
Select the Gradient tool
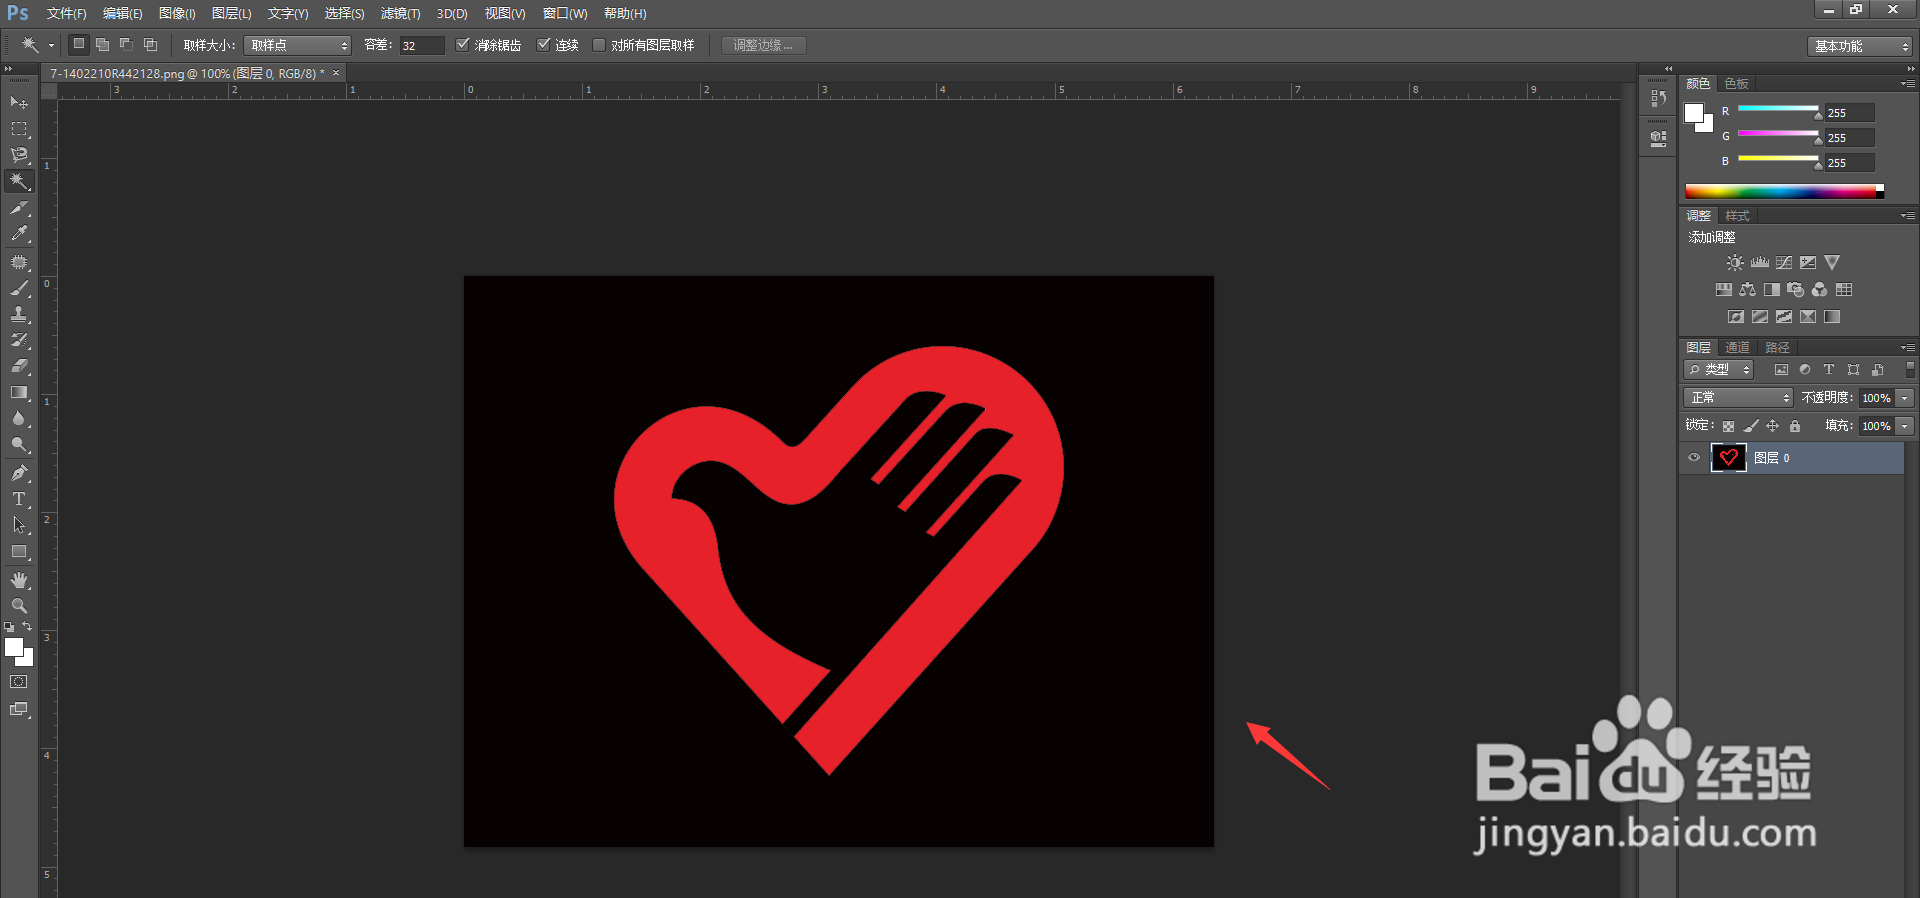[19, 392]
